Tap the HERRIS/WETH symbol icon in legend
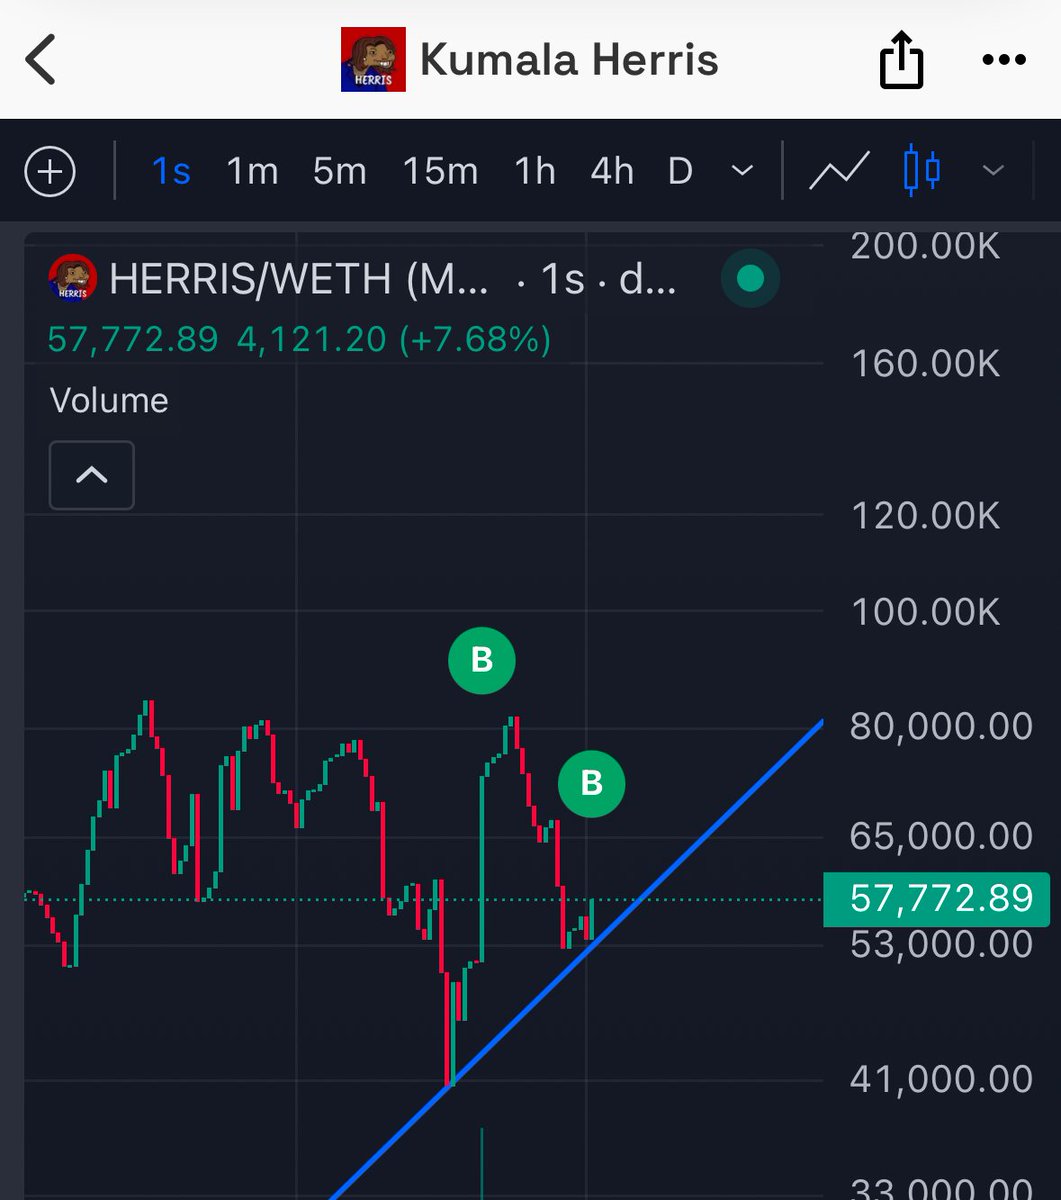1061x1200 pixels. coord(72,278)
